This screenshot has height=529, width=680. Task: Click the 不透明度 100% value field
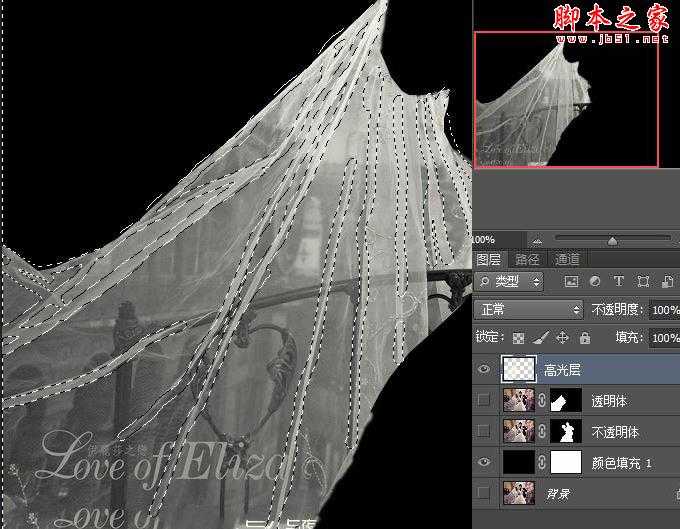click(x=664, y=310)
